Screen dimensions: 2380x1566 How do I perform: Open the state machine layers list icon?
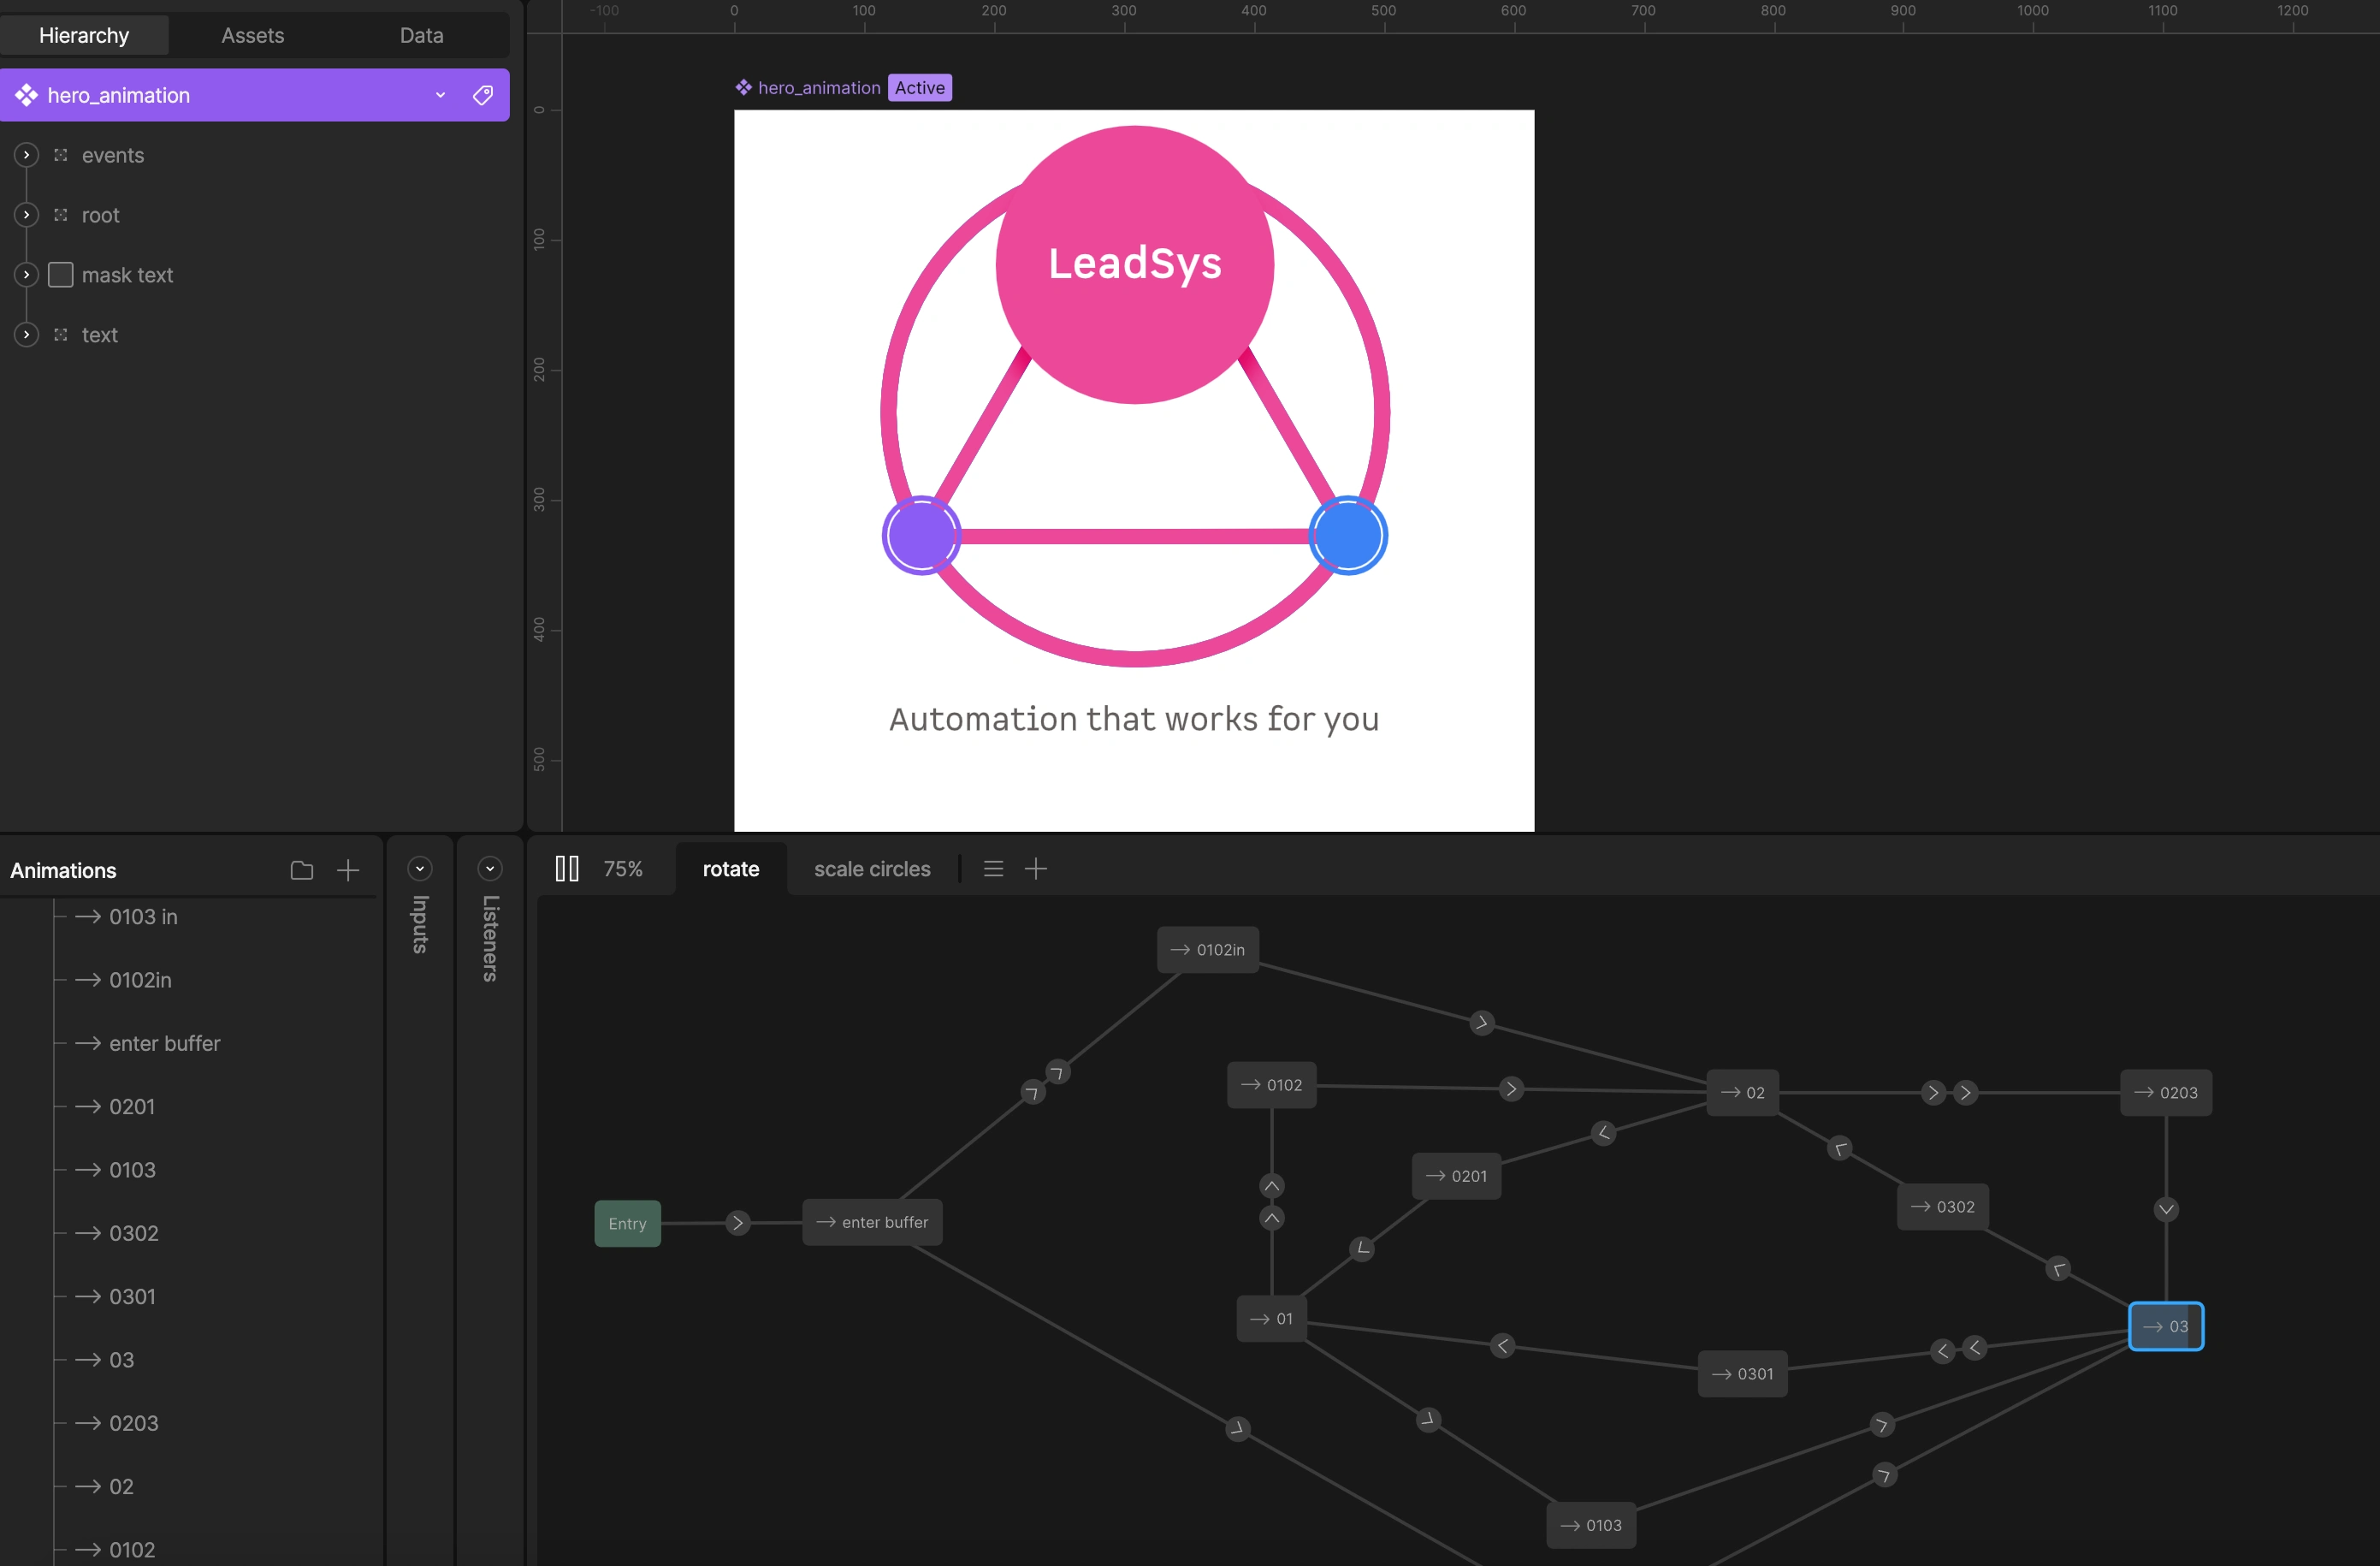(x=993, y=869)
